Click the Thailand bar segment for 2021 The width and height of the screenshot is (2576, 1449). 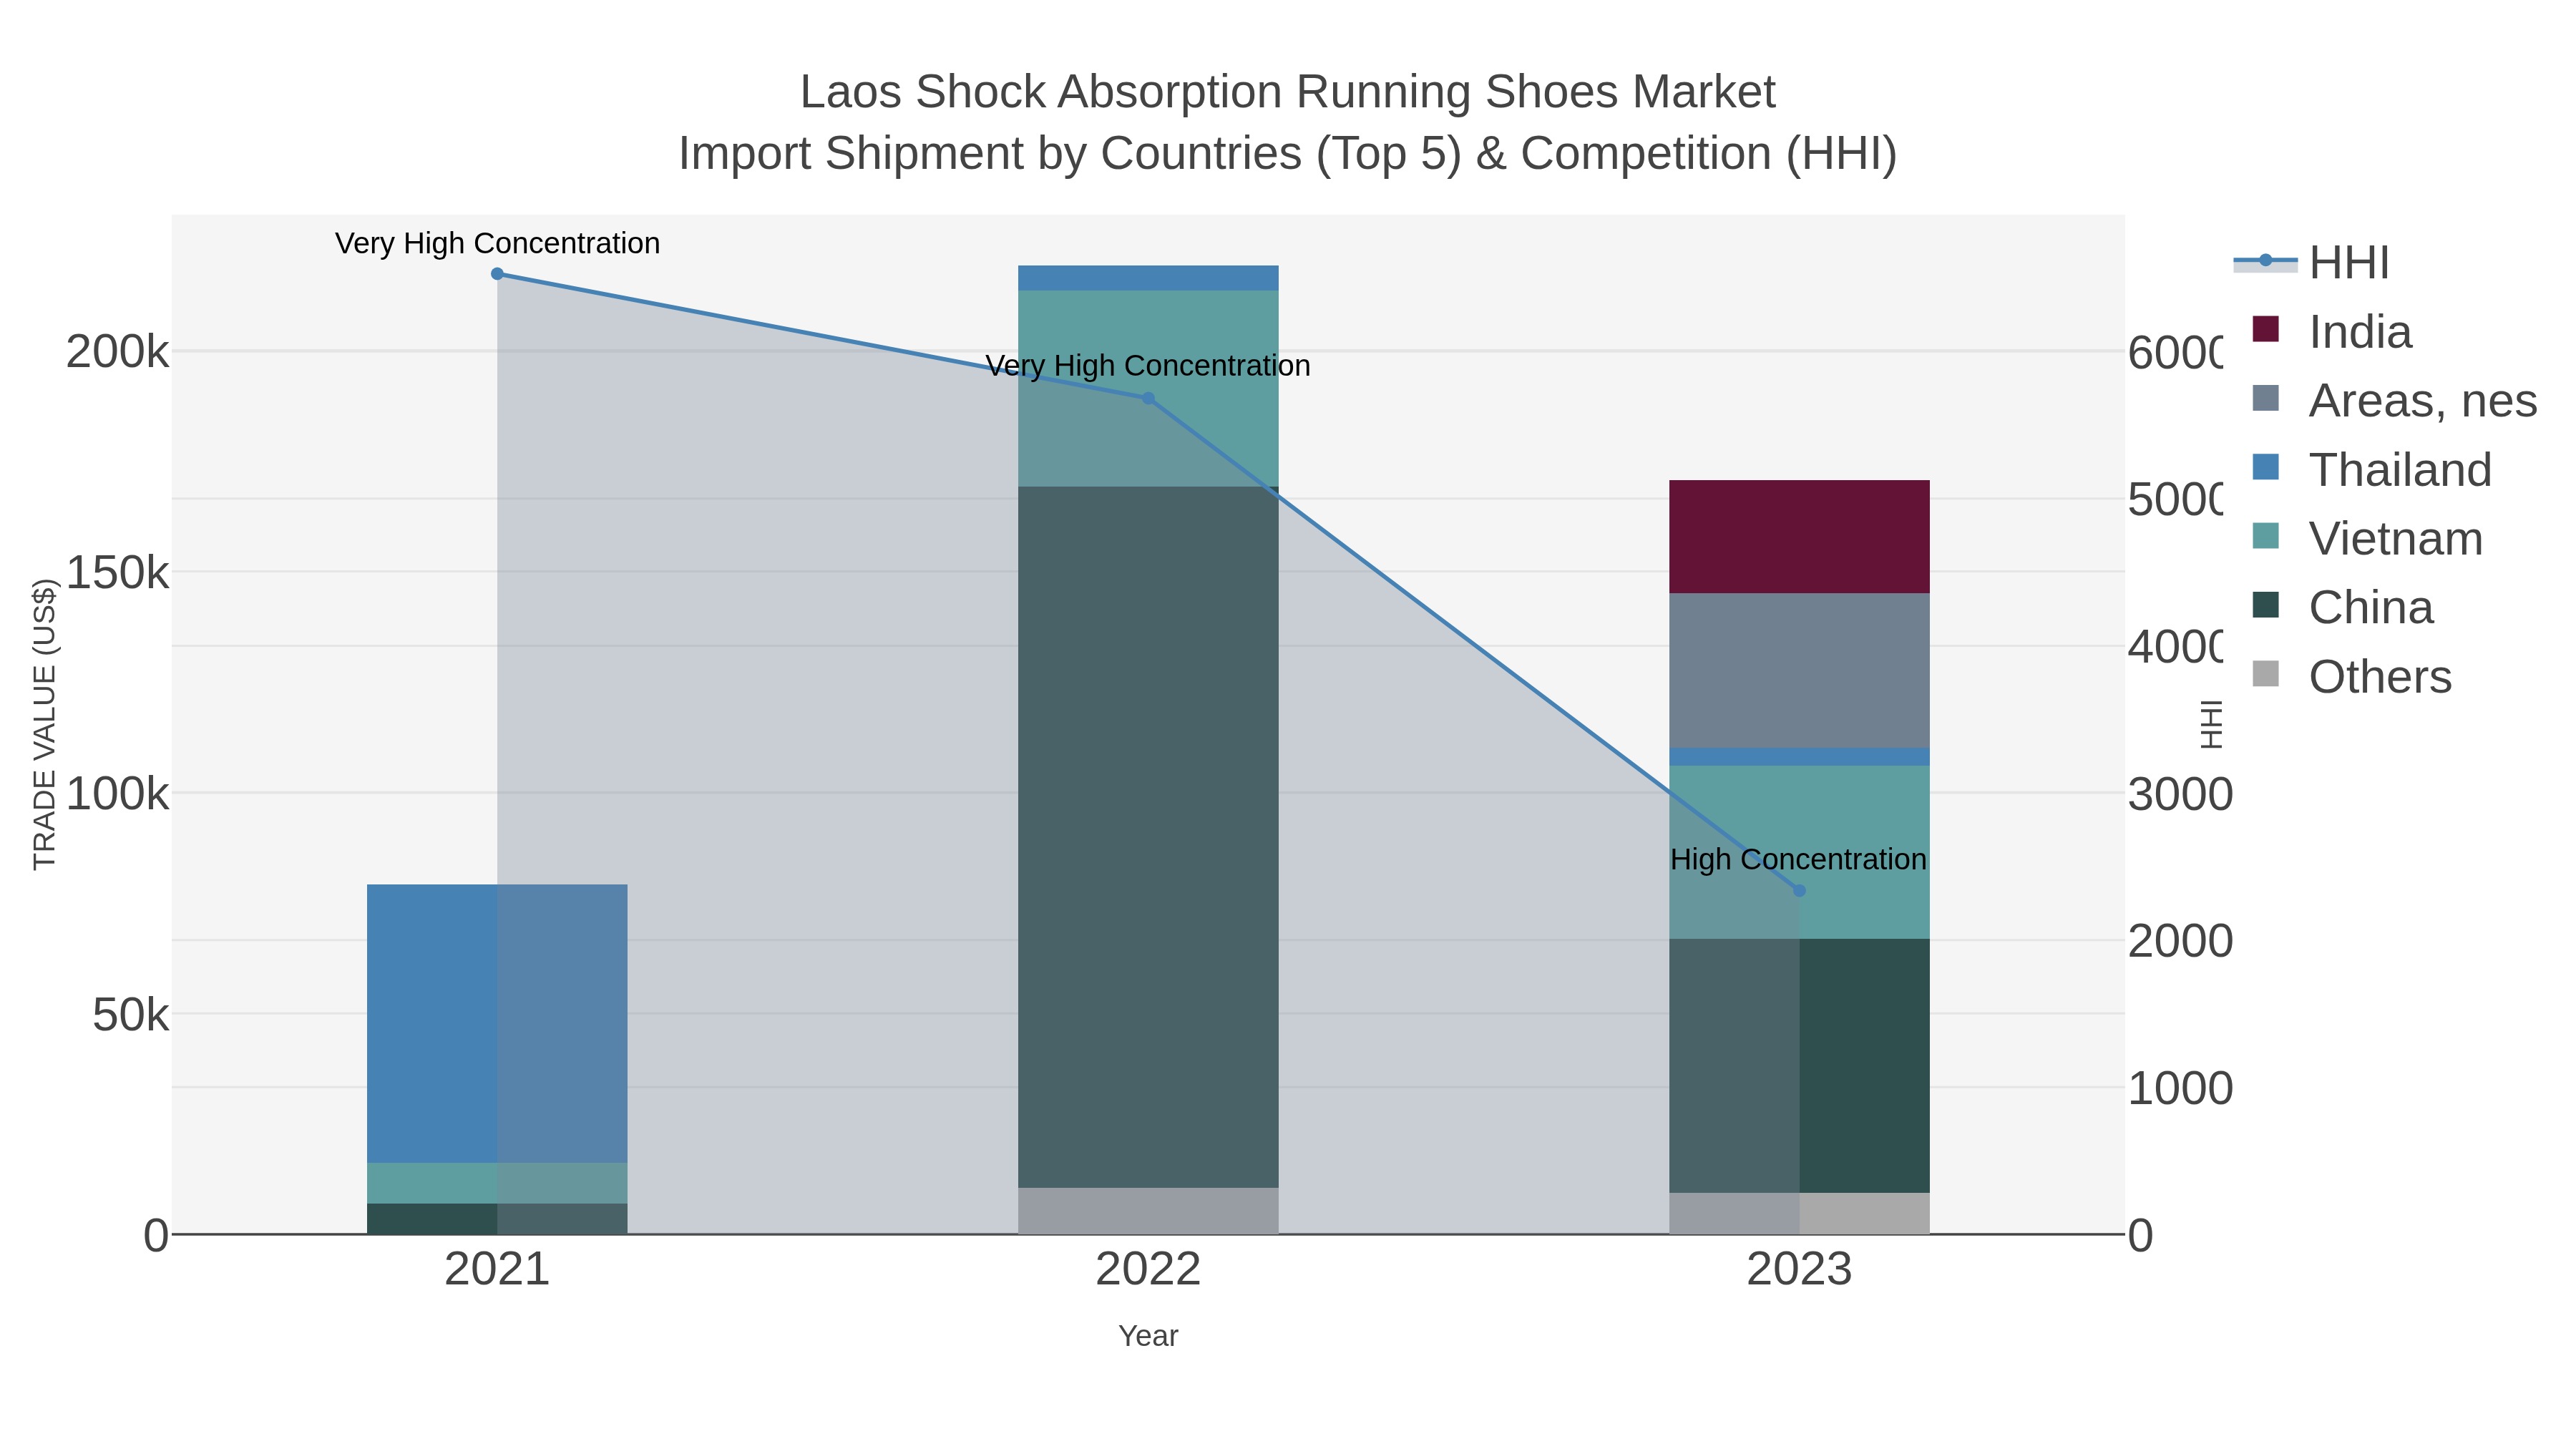(x=497, y=1024)
